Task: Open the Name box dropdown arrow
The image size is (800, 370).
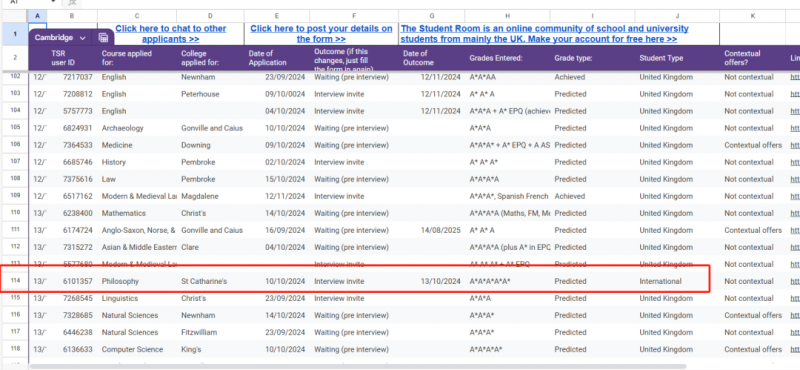Action: [x=54, y=2]
